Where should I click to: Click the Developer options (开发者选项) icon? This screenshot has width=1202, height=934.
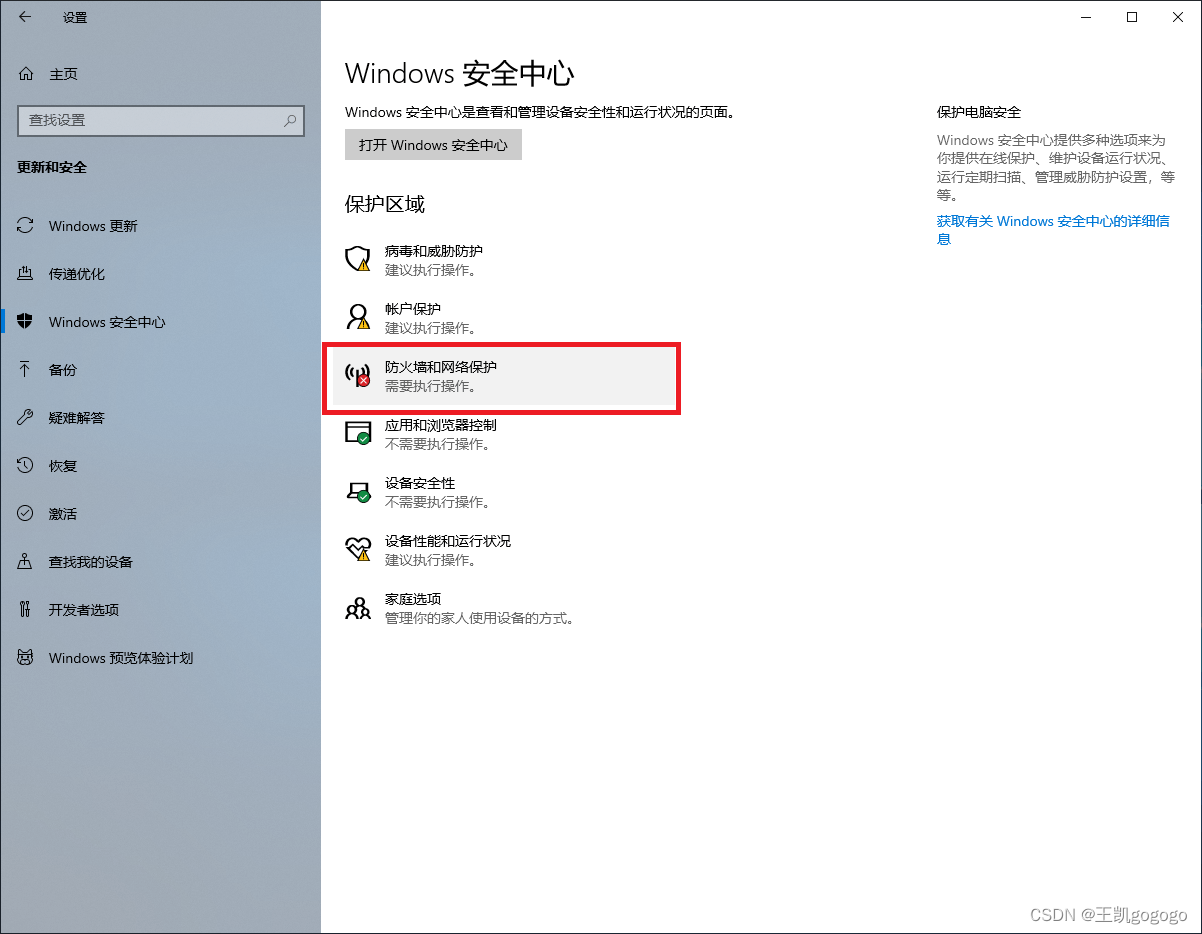coord(26,610)
